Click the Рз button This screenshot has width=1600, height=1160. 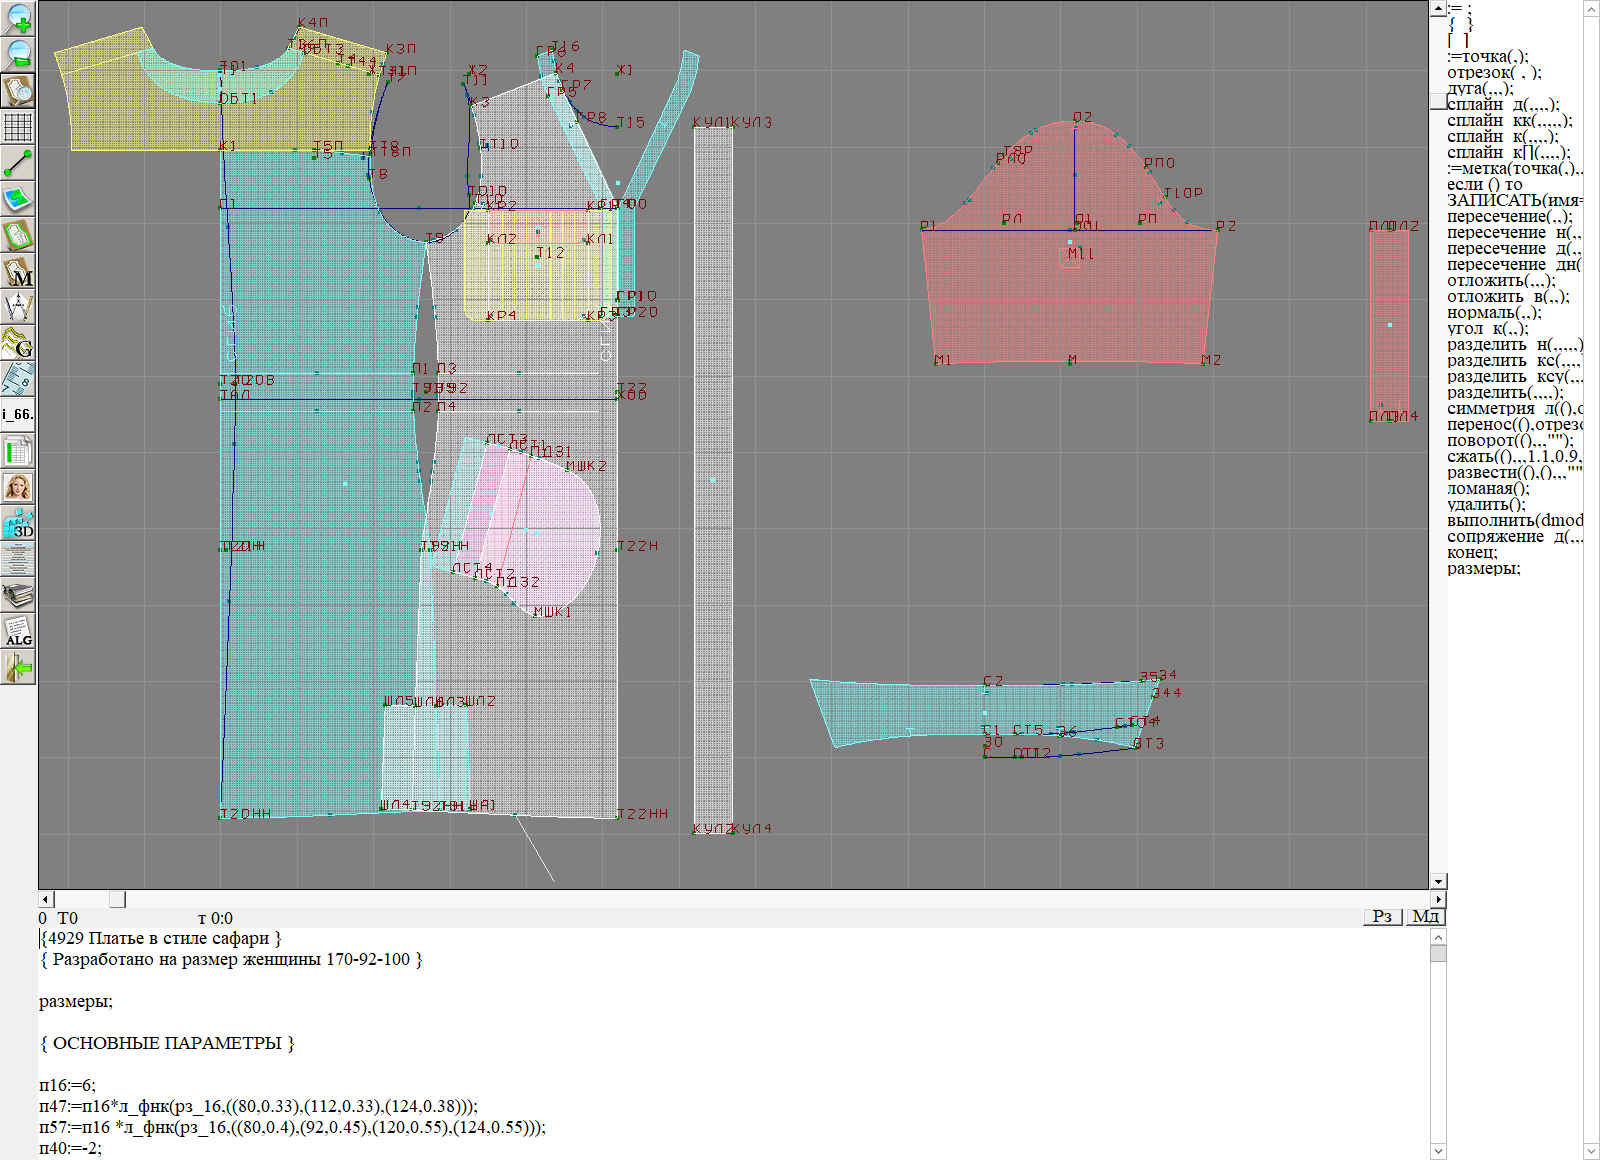1383,917
